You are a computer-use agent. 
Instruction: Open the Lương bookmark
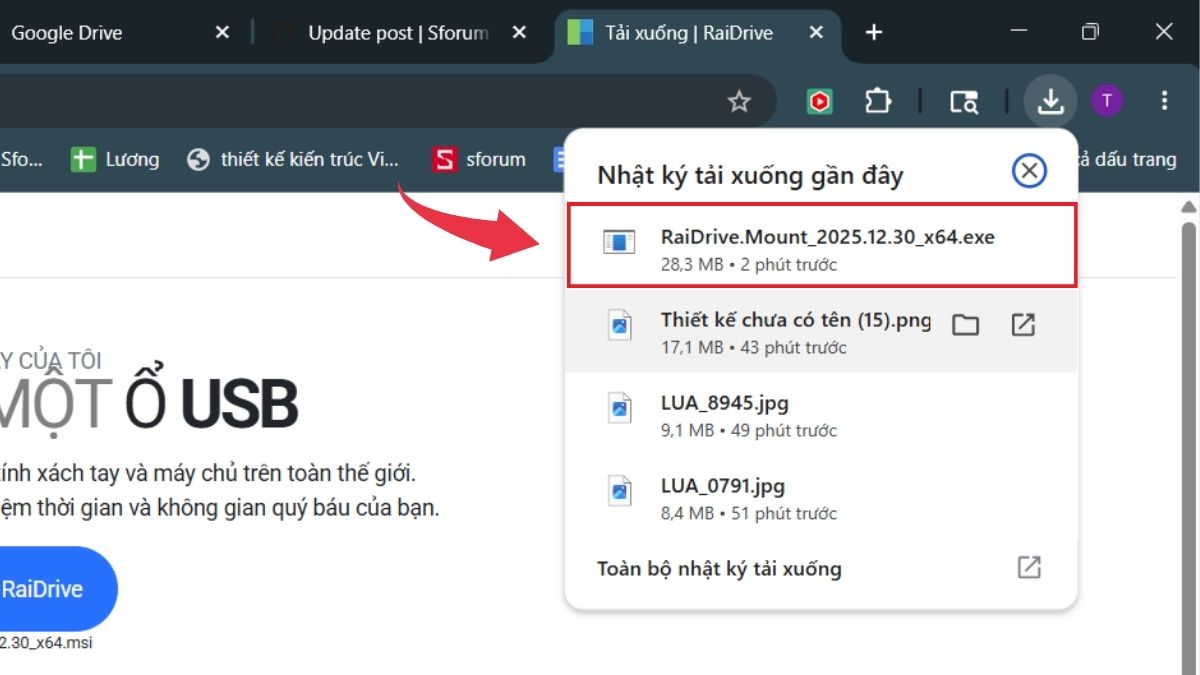coord(115,159)
